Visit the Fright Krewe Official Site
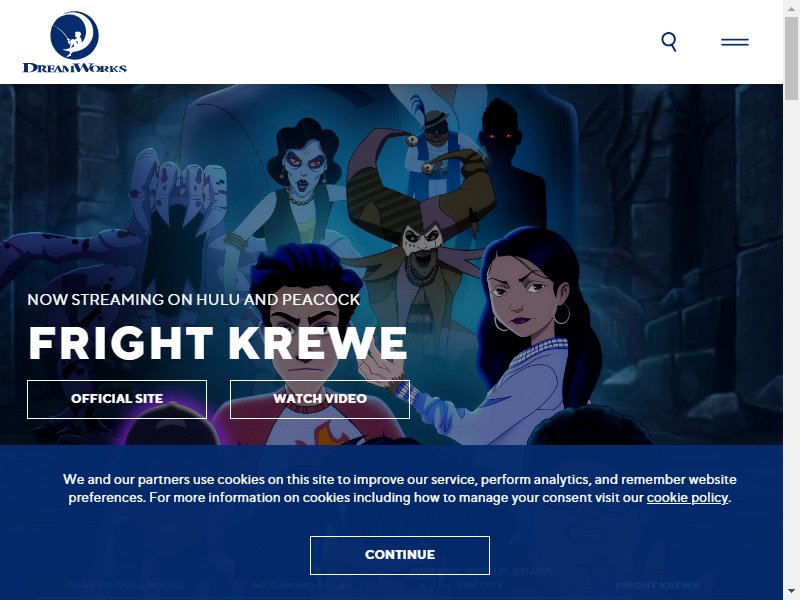Image resolution: width=800 pixels, height=600 pixels. click(x=117, y=399)
